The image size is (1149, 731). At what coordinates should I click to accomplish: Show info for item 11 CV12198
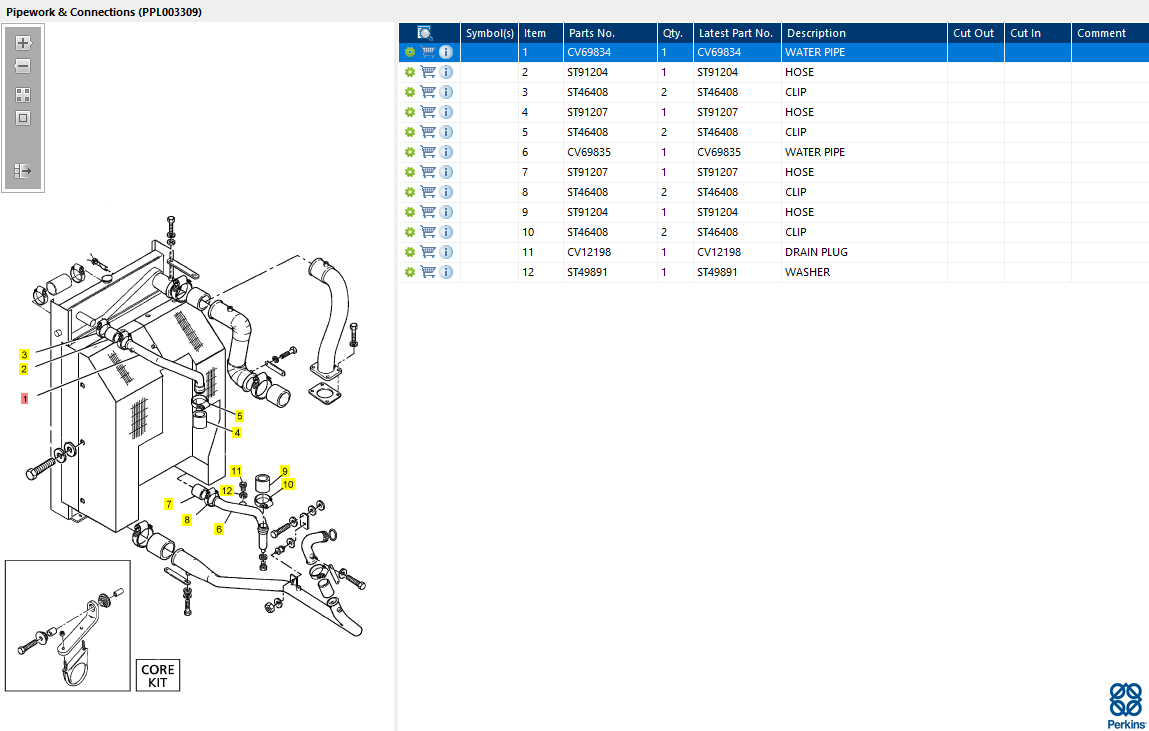(446, 252)
